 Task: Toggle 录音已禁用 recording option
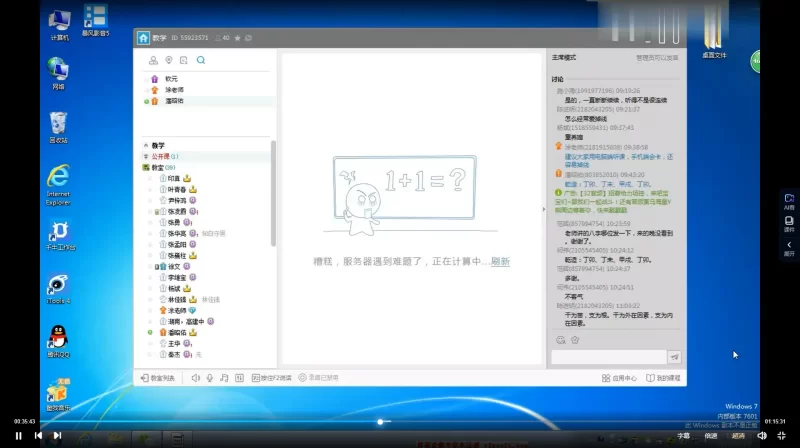[320, 378]
